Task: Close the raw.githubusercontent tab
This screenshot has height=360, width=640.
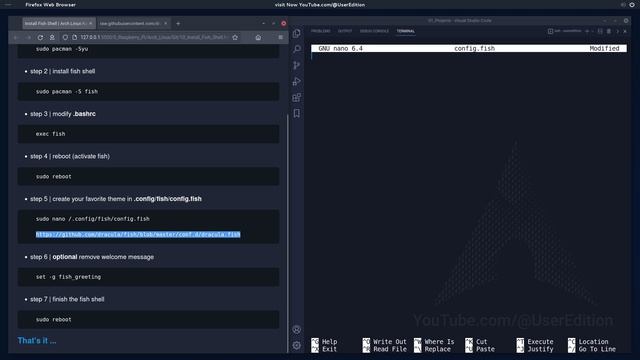Action: click(165, 24)
